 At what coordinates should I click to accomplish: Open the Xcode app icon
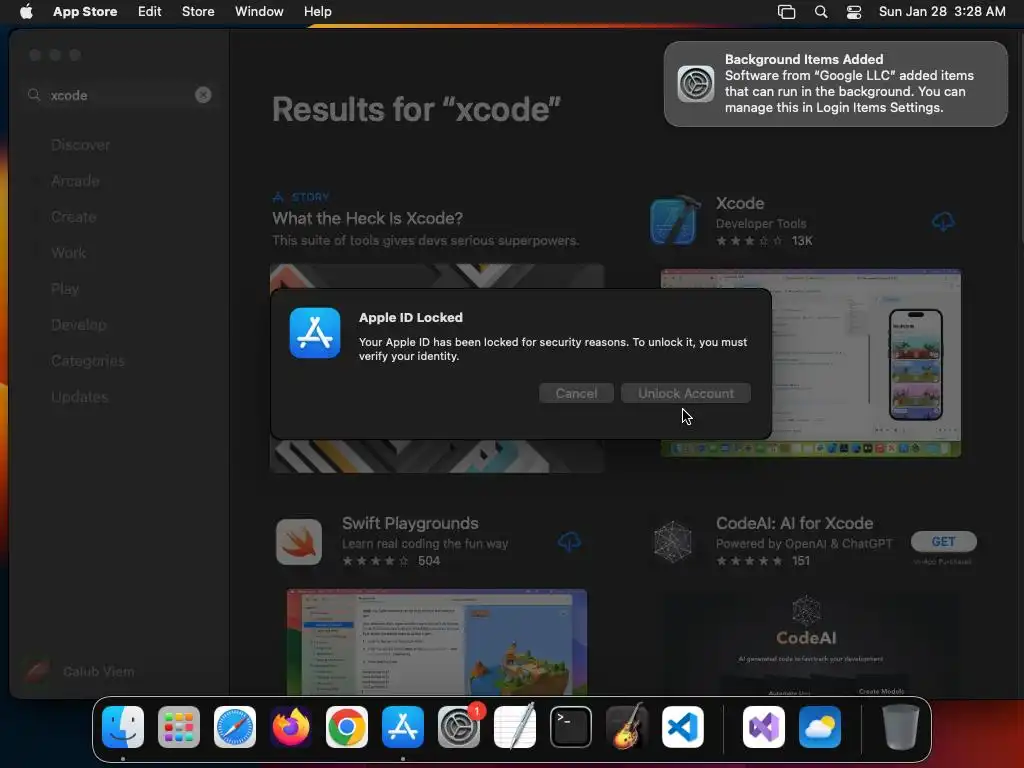click(675, 221)
